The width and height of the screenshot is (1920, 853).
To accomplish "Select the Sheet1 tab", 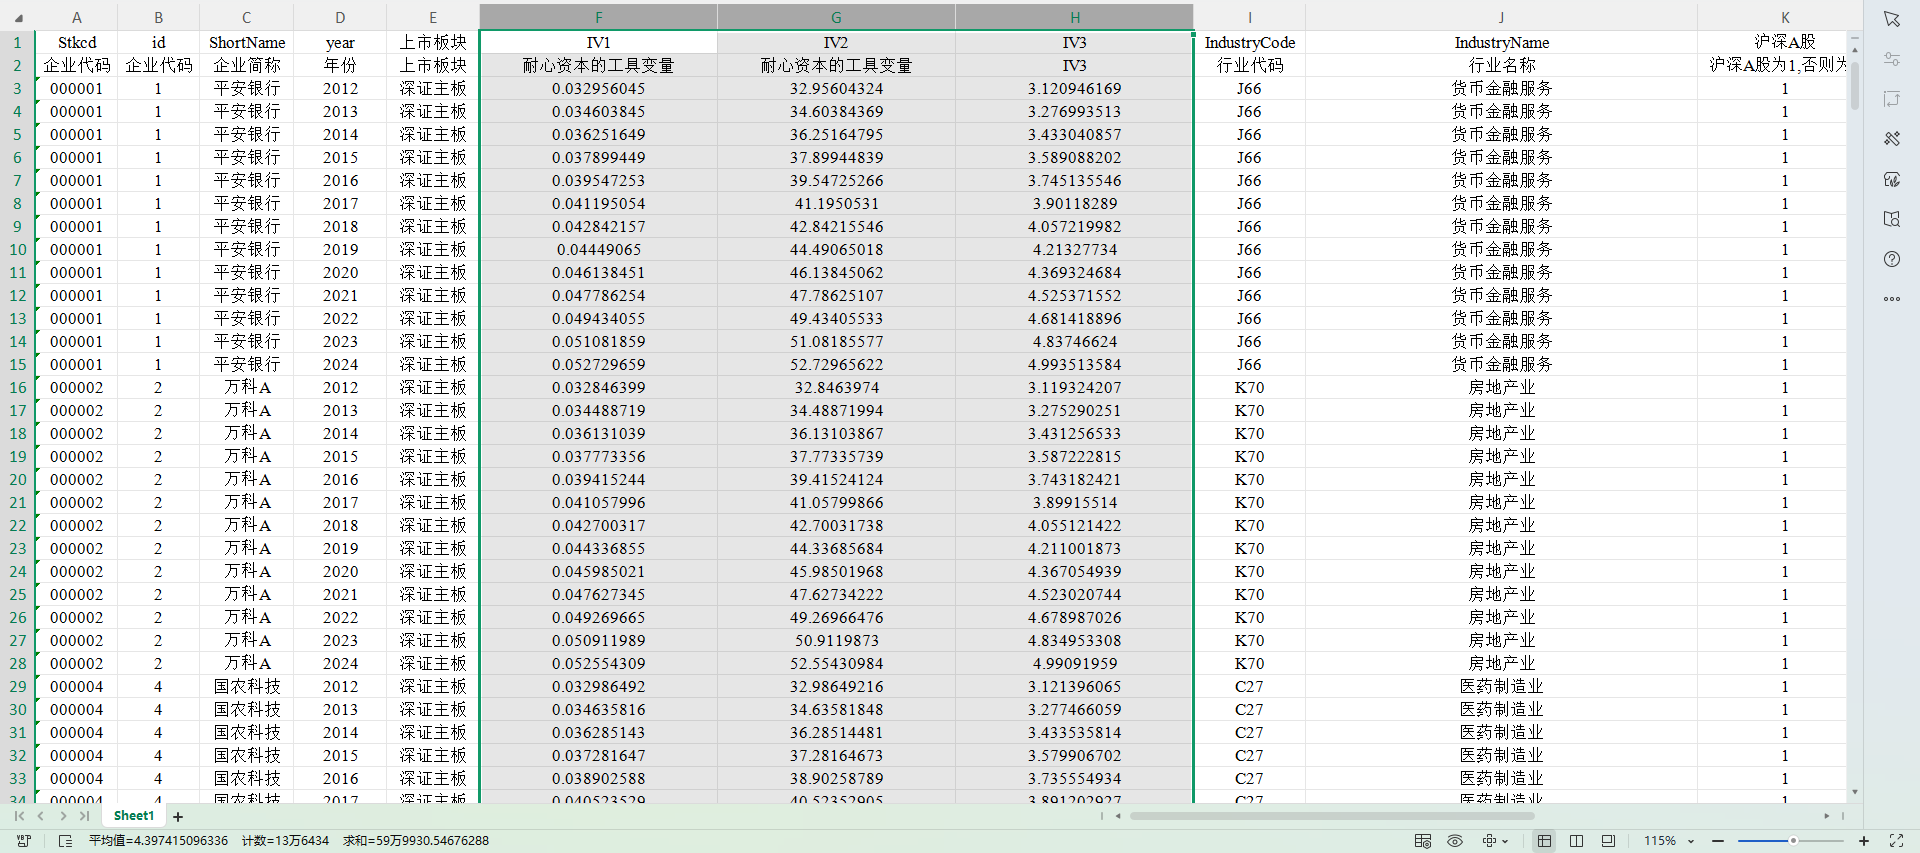I will click(134, 816).
